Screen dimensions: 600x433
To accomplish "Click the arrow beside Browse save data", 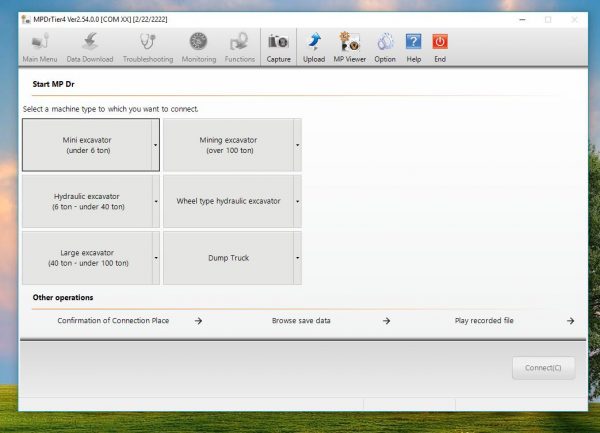I will point(386,321).
